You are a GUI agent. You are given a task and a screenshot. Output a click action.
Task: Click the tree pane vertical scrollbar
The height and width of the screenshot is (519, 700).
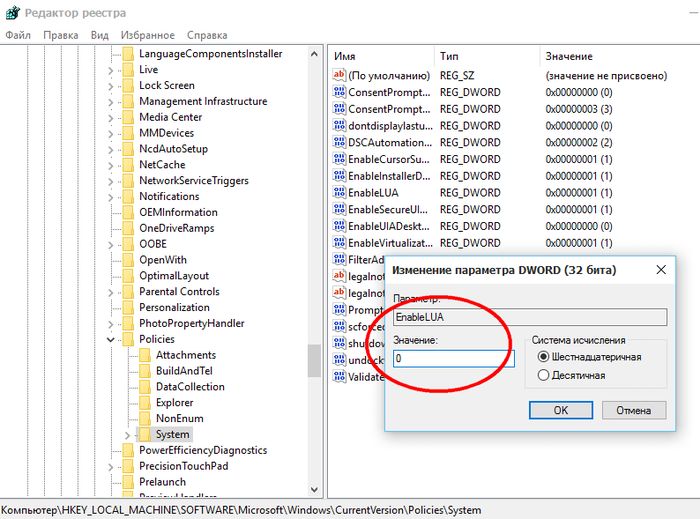click(315, 360)
